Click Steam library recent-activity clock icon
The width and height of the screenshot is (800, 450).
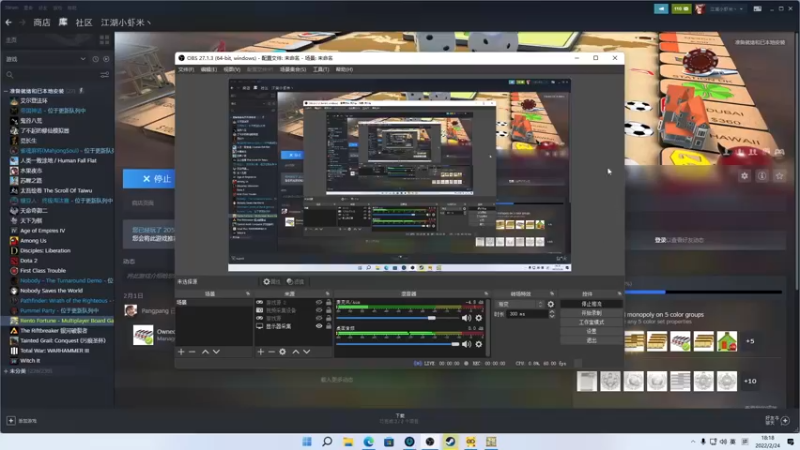click(95, 59)
